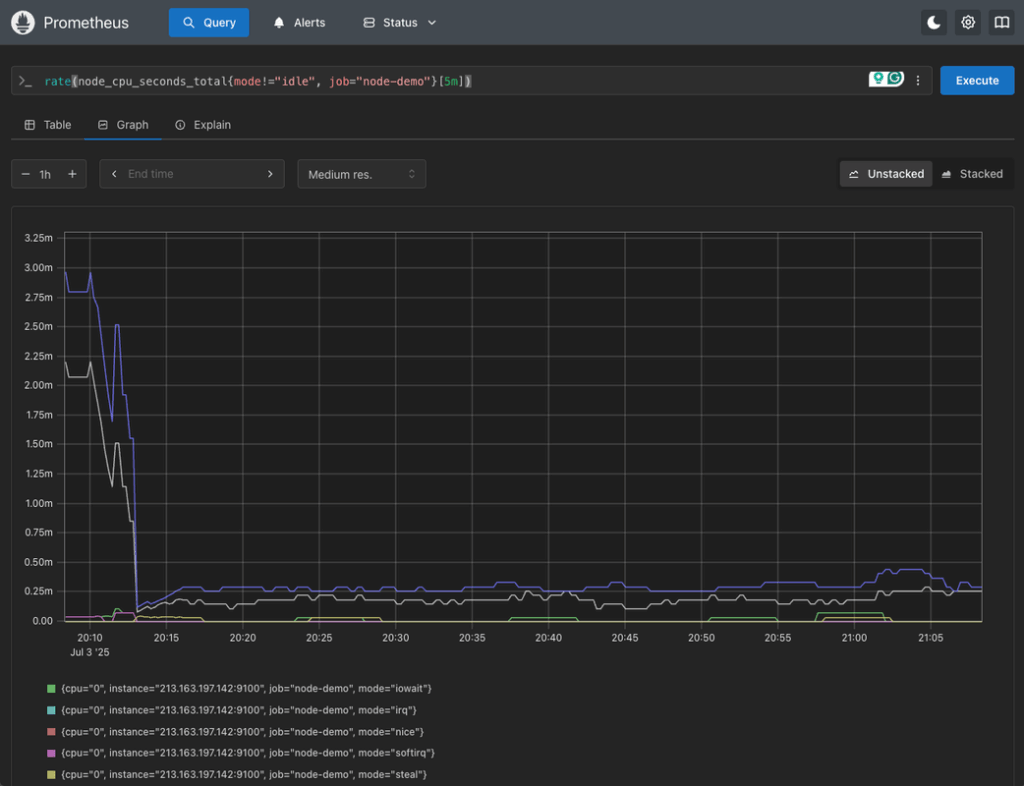The width and height of the screenshot is (1024, 786).
Task: Toggle dark theme moon icon
Action: 934,23
